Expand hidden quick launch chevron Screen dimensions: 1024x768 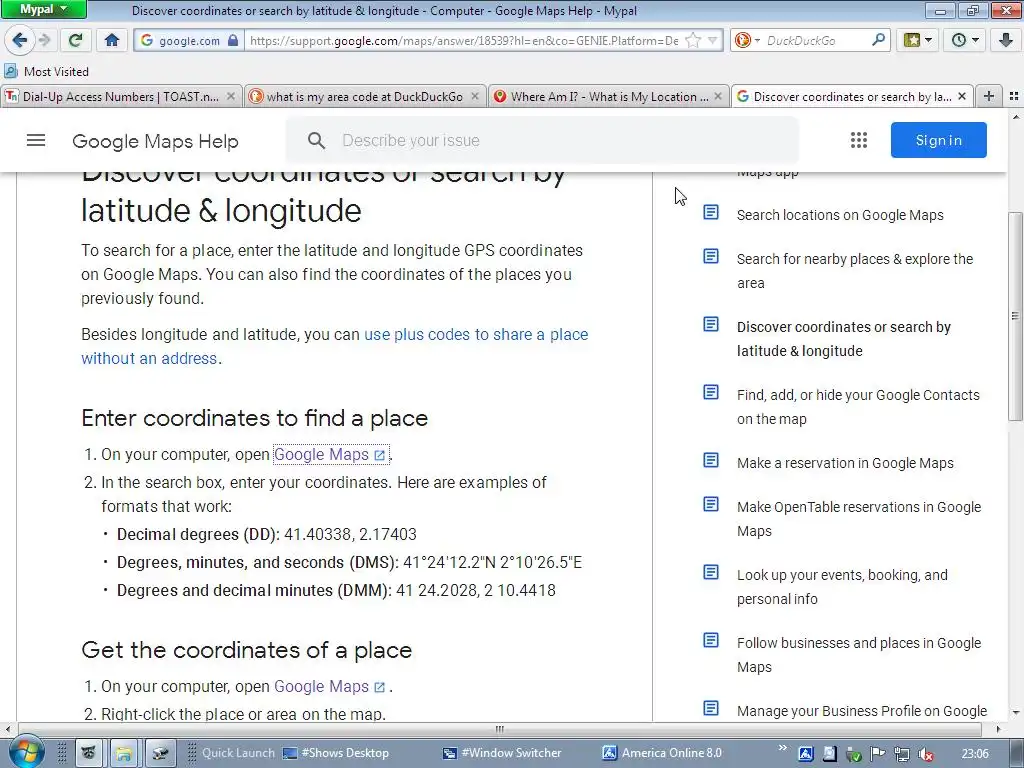pos(782,747)
